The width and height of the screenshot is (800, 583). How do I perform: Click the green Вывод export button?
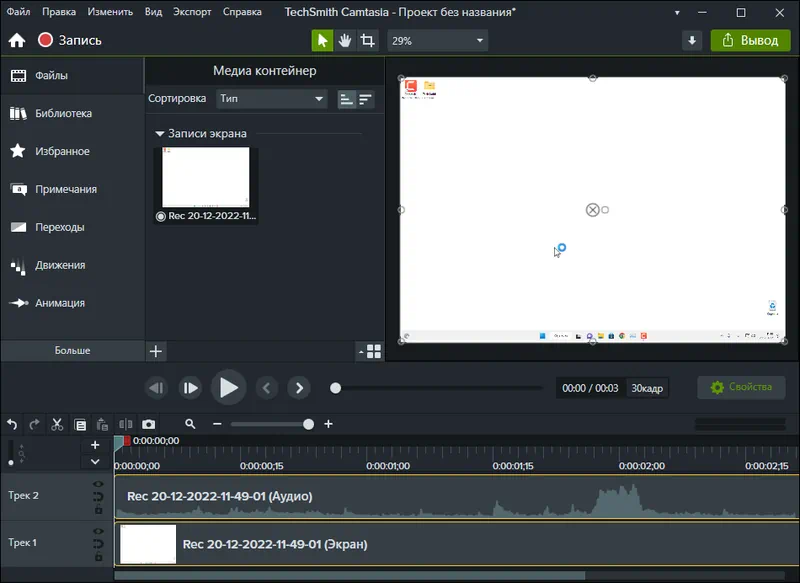click(751, 41)
